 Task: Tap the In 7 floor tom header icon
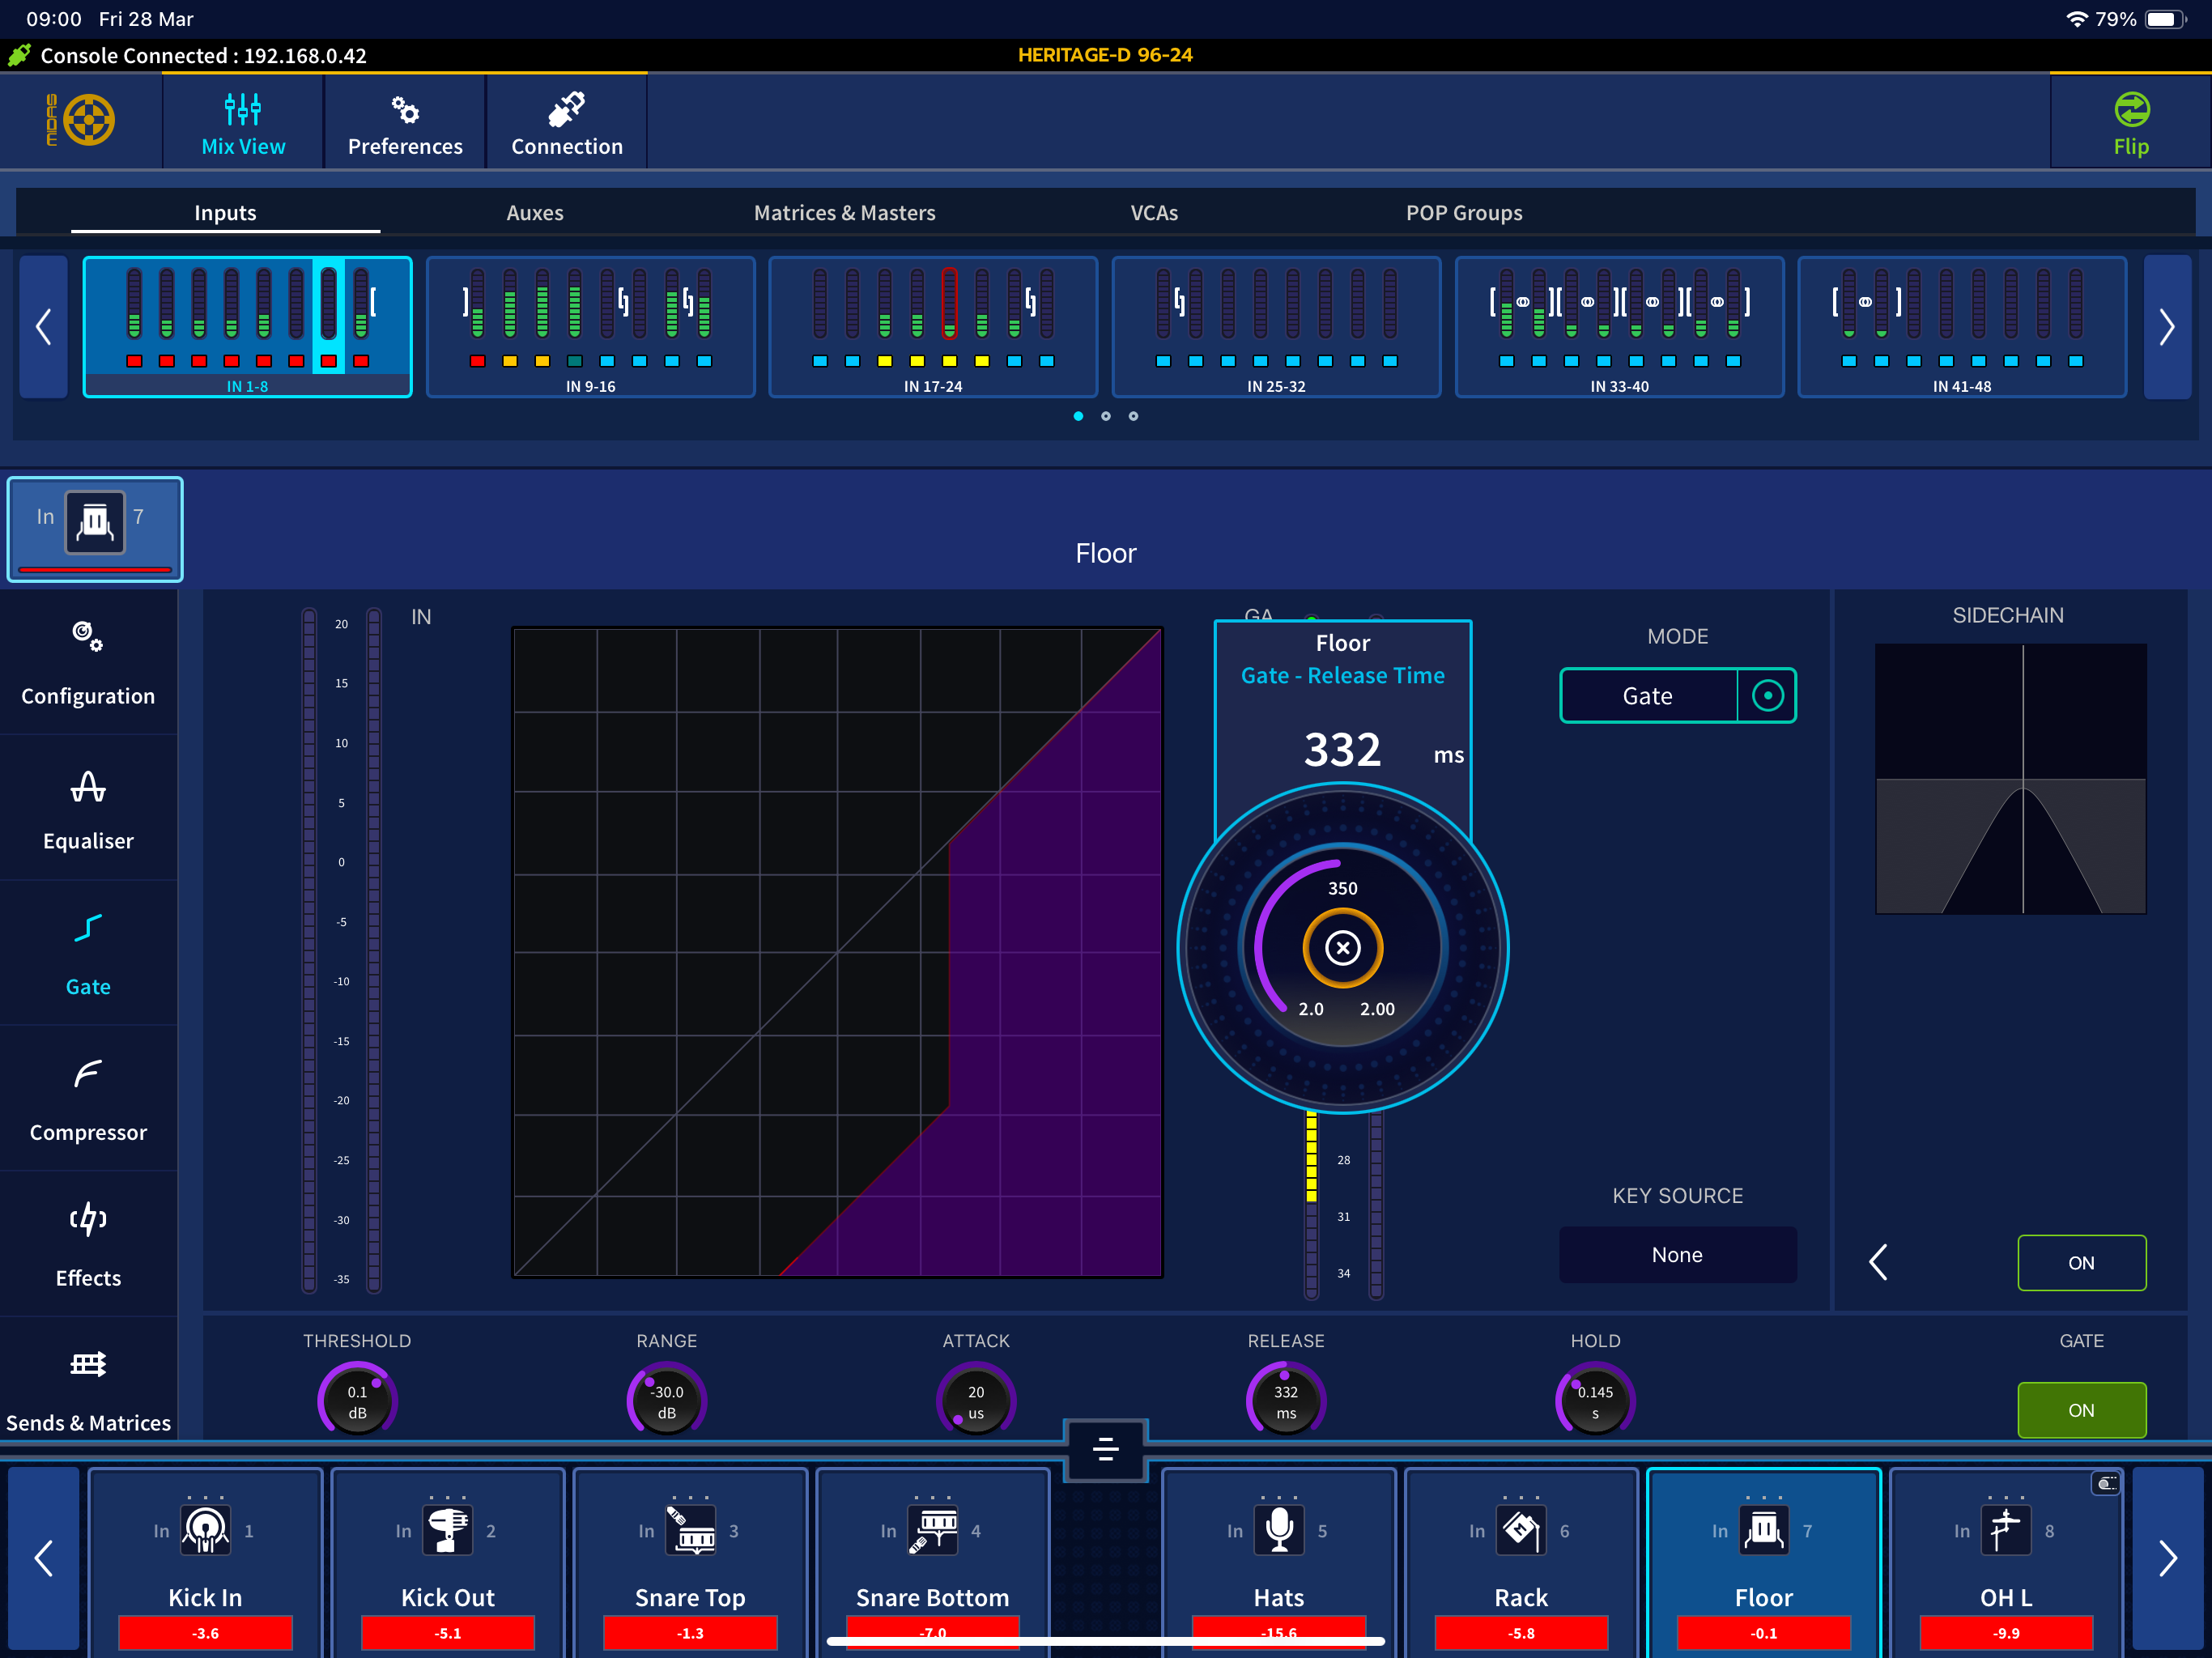coord(95,522)
